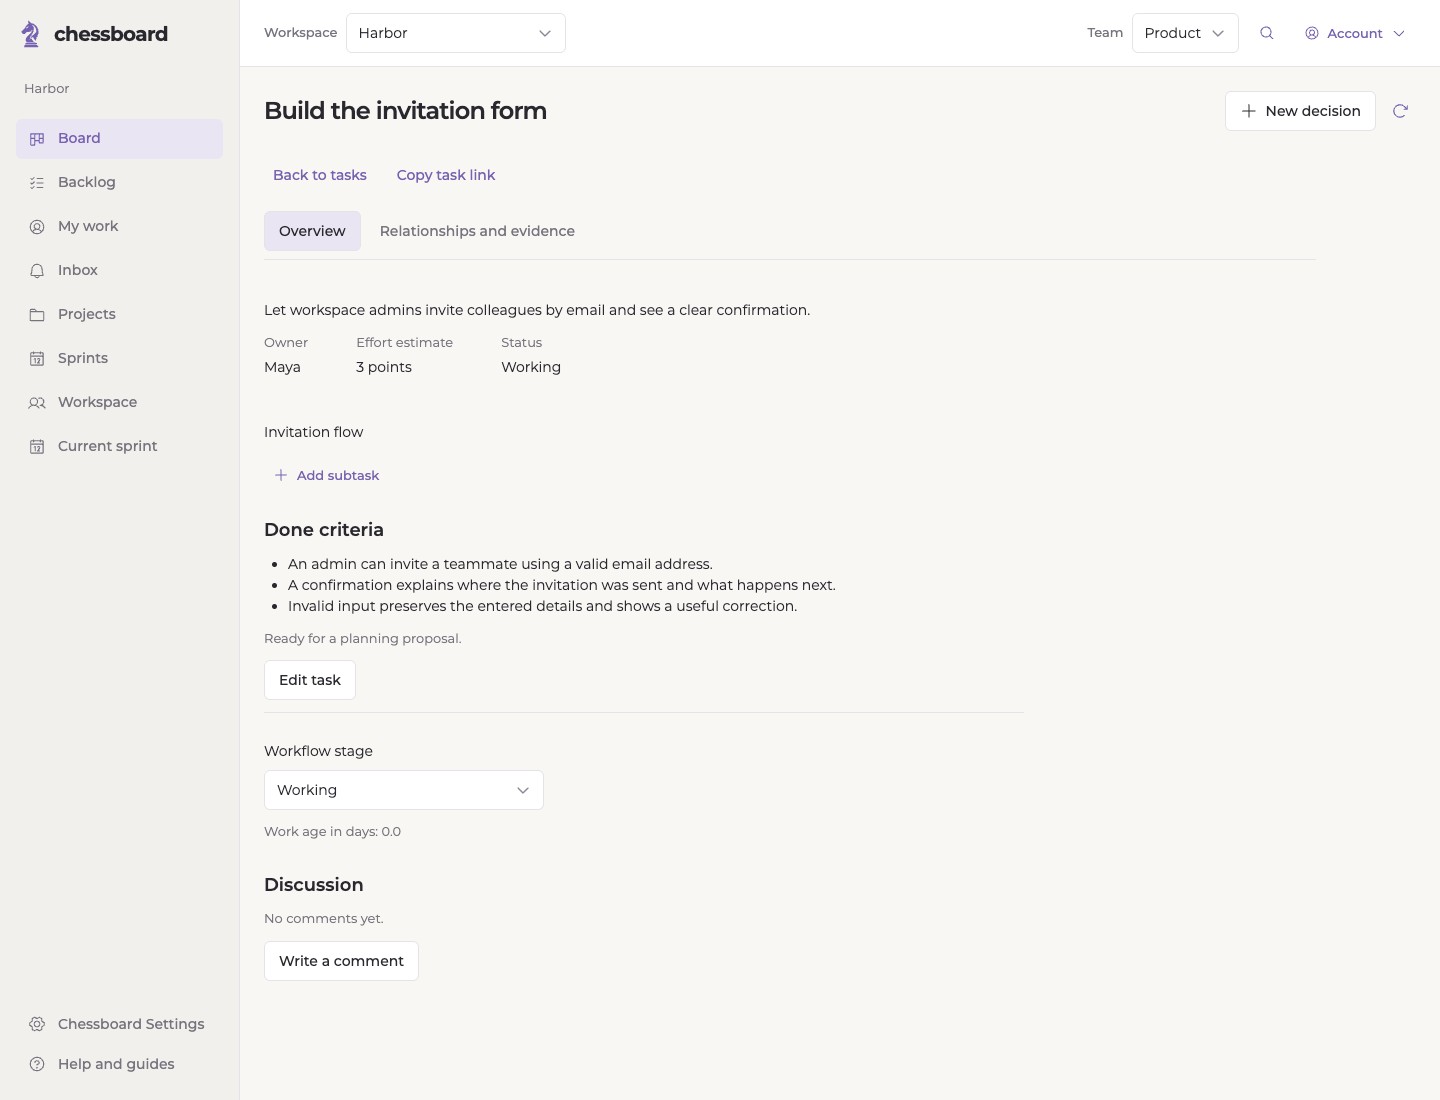Open Projects in the sidebar

pyautogui.click(x=119, y=315)
